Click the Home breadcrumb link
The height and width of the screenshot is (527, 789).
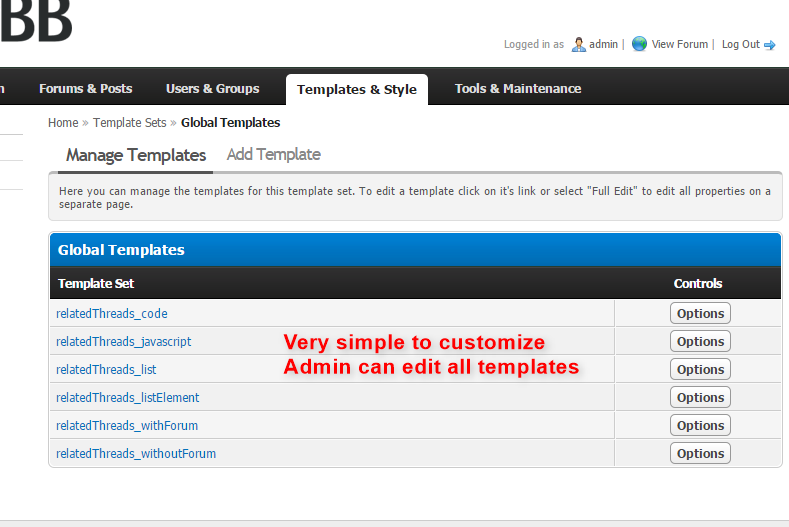(x=63, y=123)
